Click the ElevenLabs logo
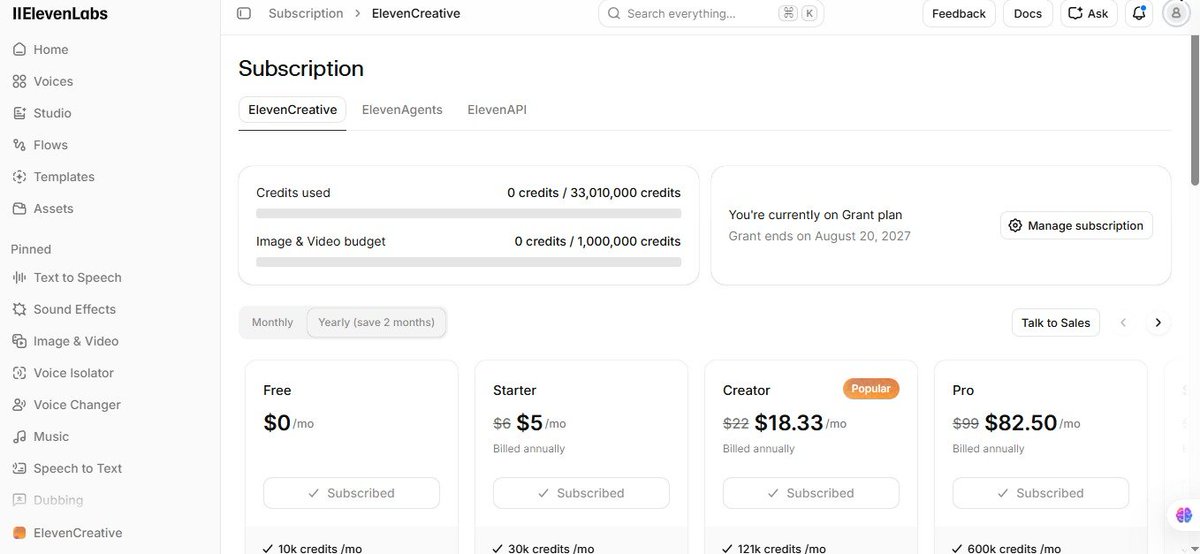Image resolution: width=1200 pixels, height=554 pixels. (60, 14)
